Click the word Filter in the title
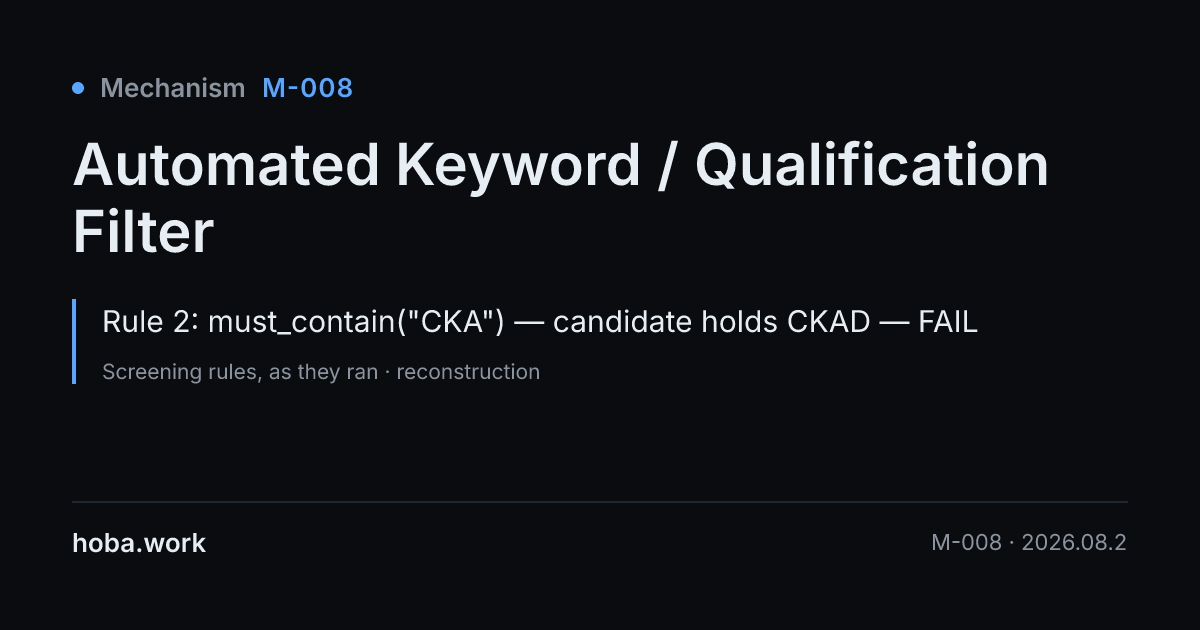1200x630 pixels. click(143, 232)
